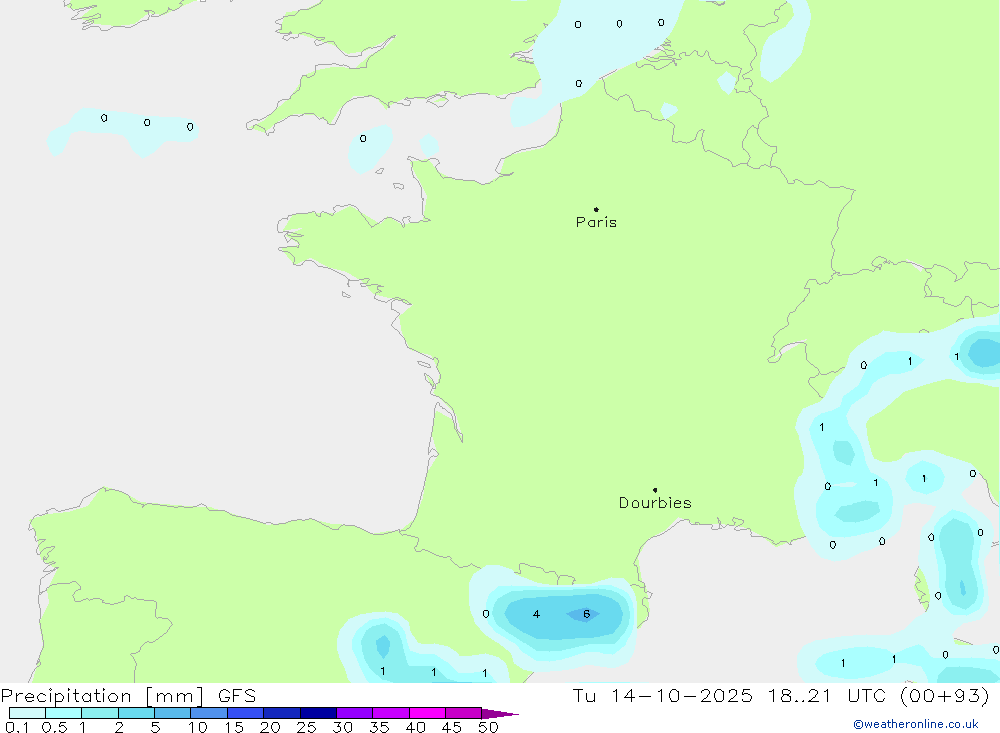This screenshot has width=1000, height=733.
Task: Select the Paris city label
Action: tap(596, 222)
